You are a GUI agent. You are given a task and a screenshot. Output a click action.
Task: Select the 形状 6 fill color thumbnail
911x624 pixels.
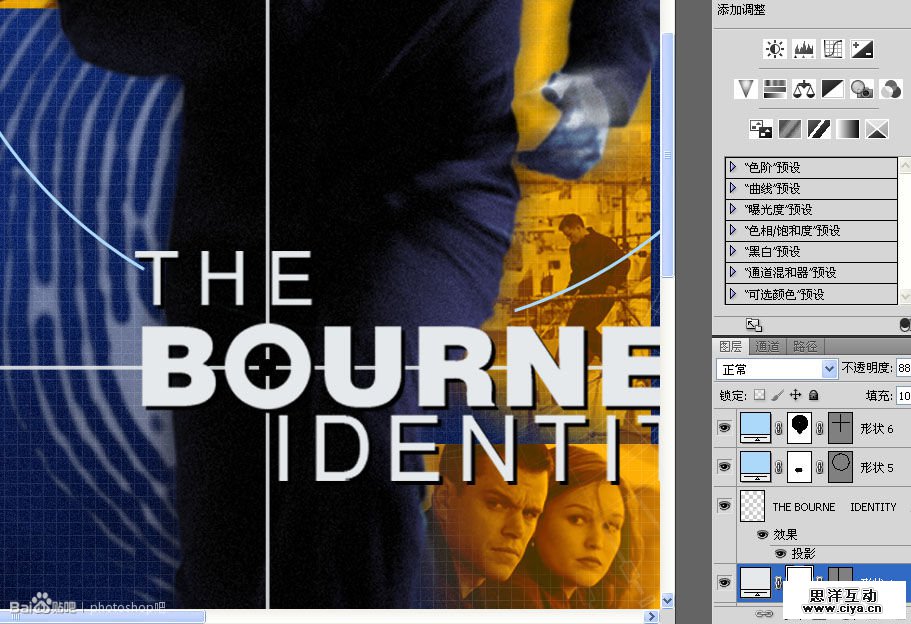point(756,428)
